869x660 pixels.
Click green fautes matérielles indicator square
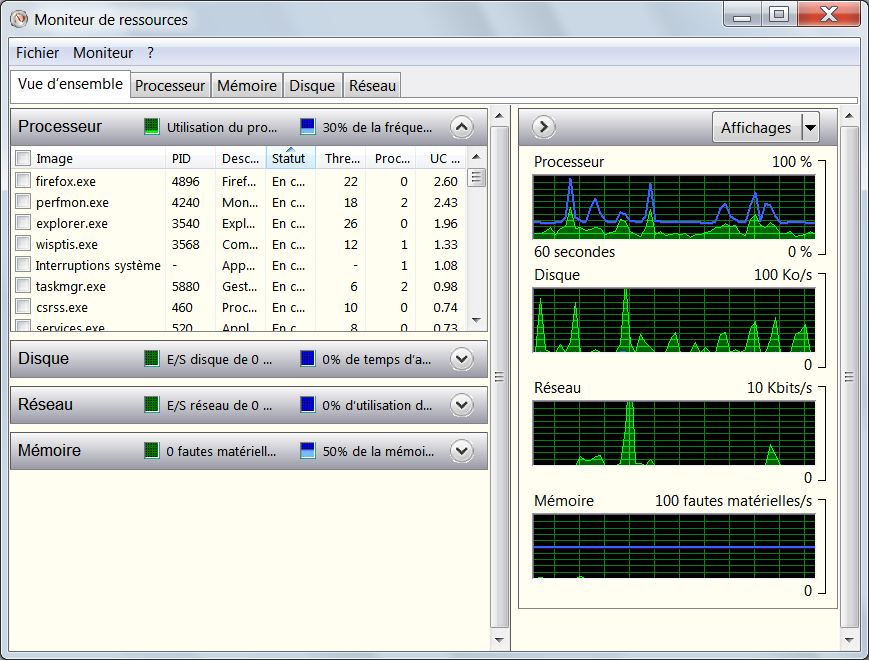tap(151, 451)
